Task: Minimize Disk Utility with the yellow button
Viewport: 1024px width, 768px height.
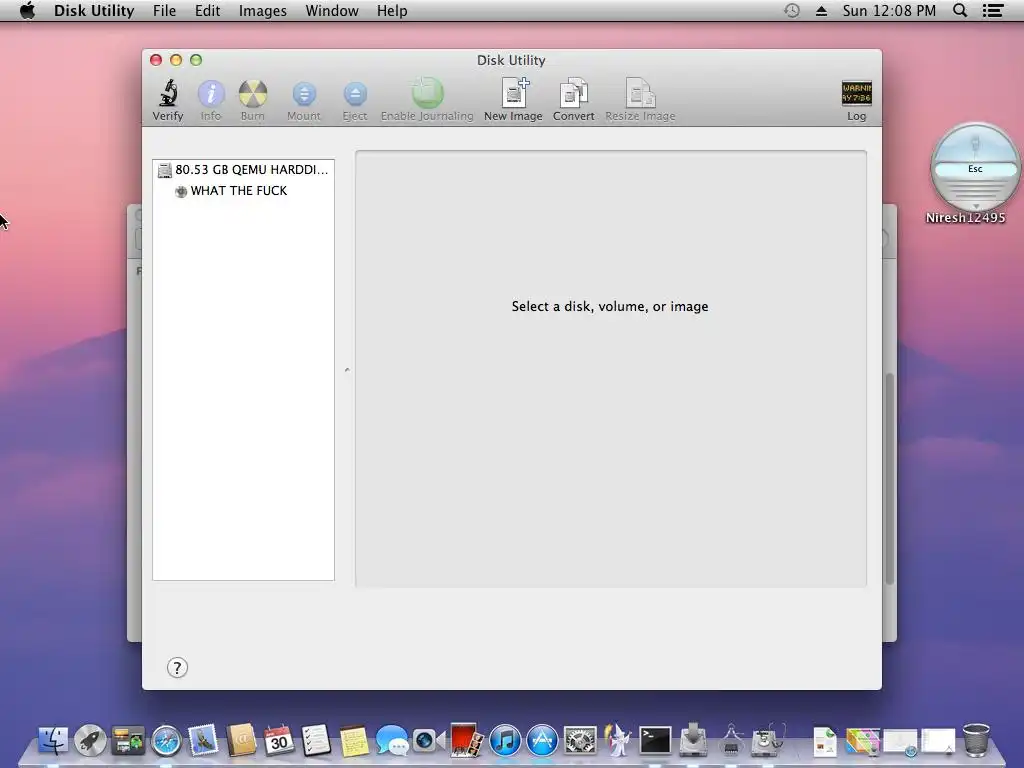Action: pos(176,60)
